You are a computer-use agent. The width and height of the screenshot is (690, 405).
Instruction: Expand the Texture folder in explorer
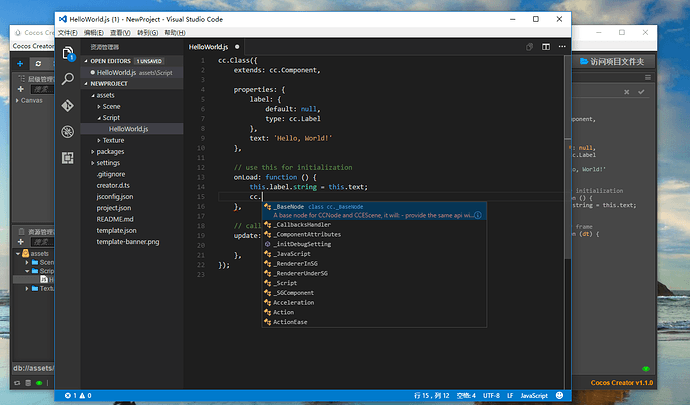(x=113, y=140)
